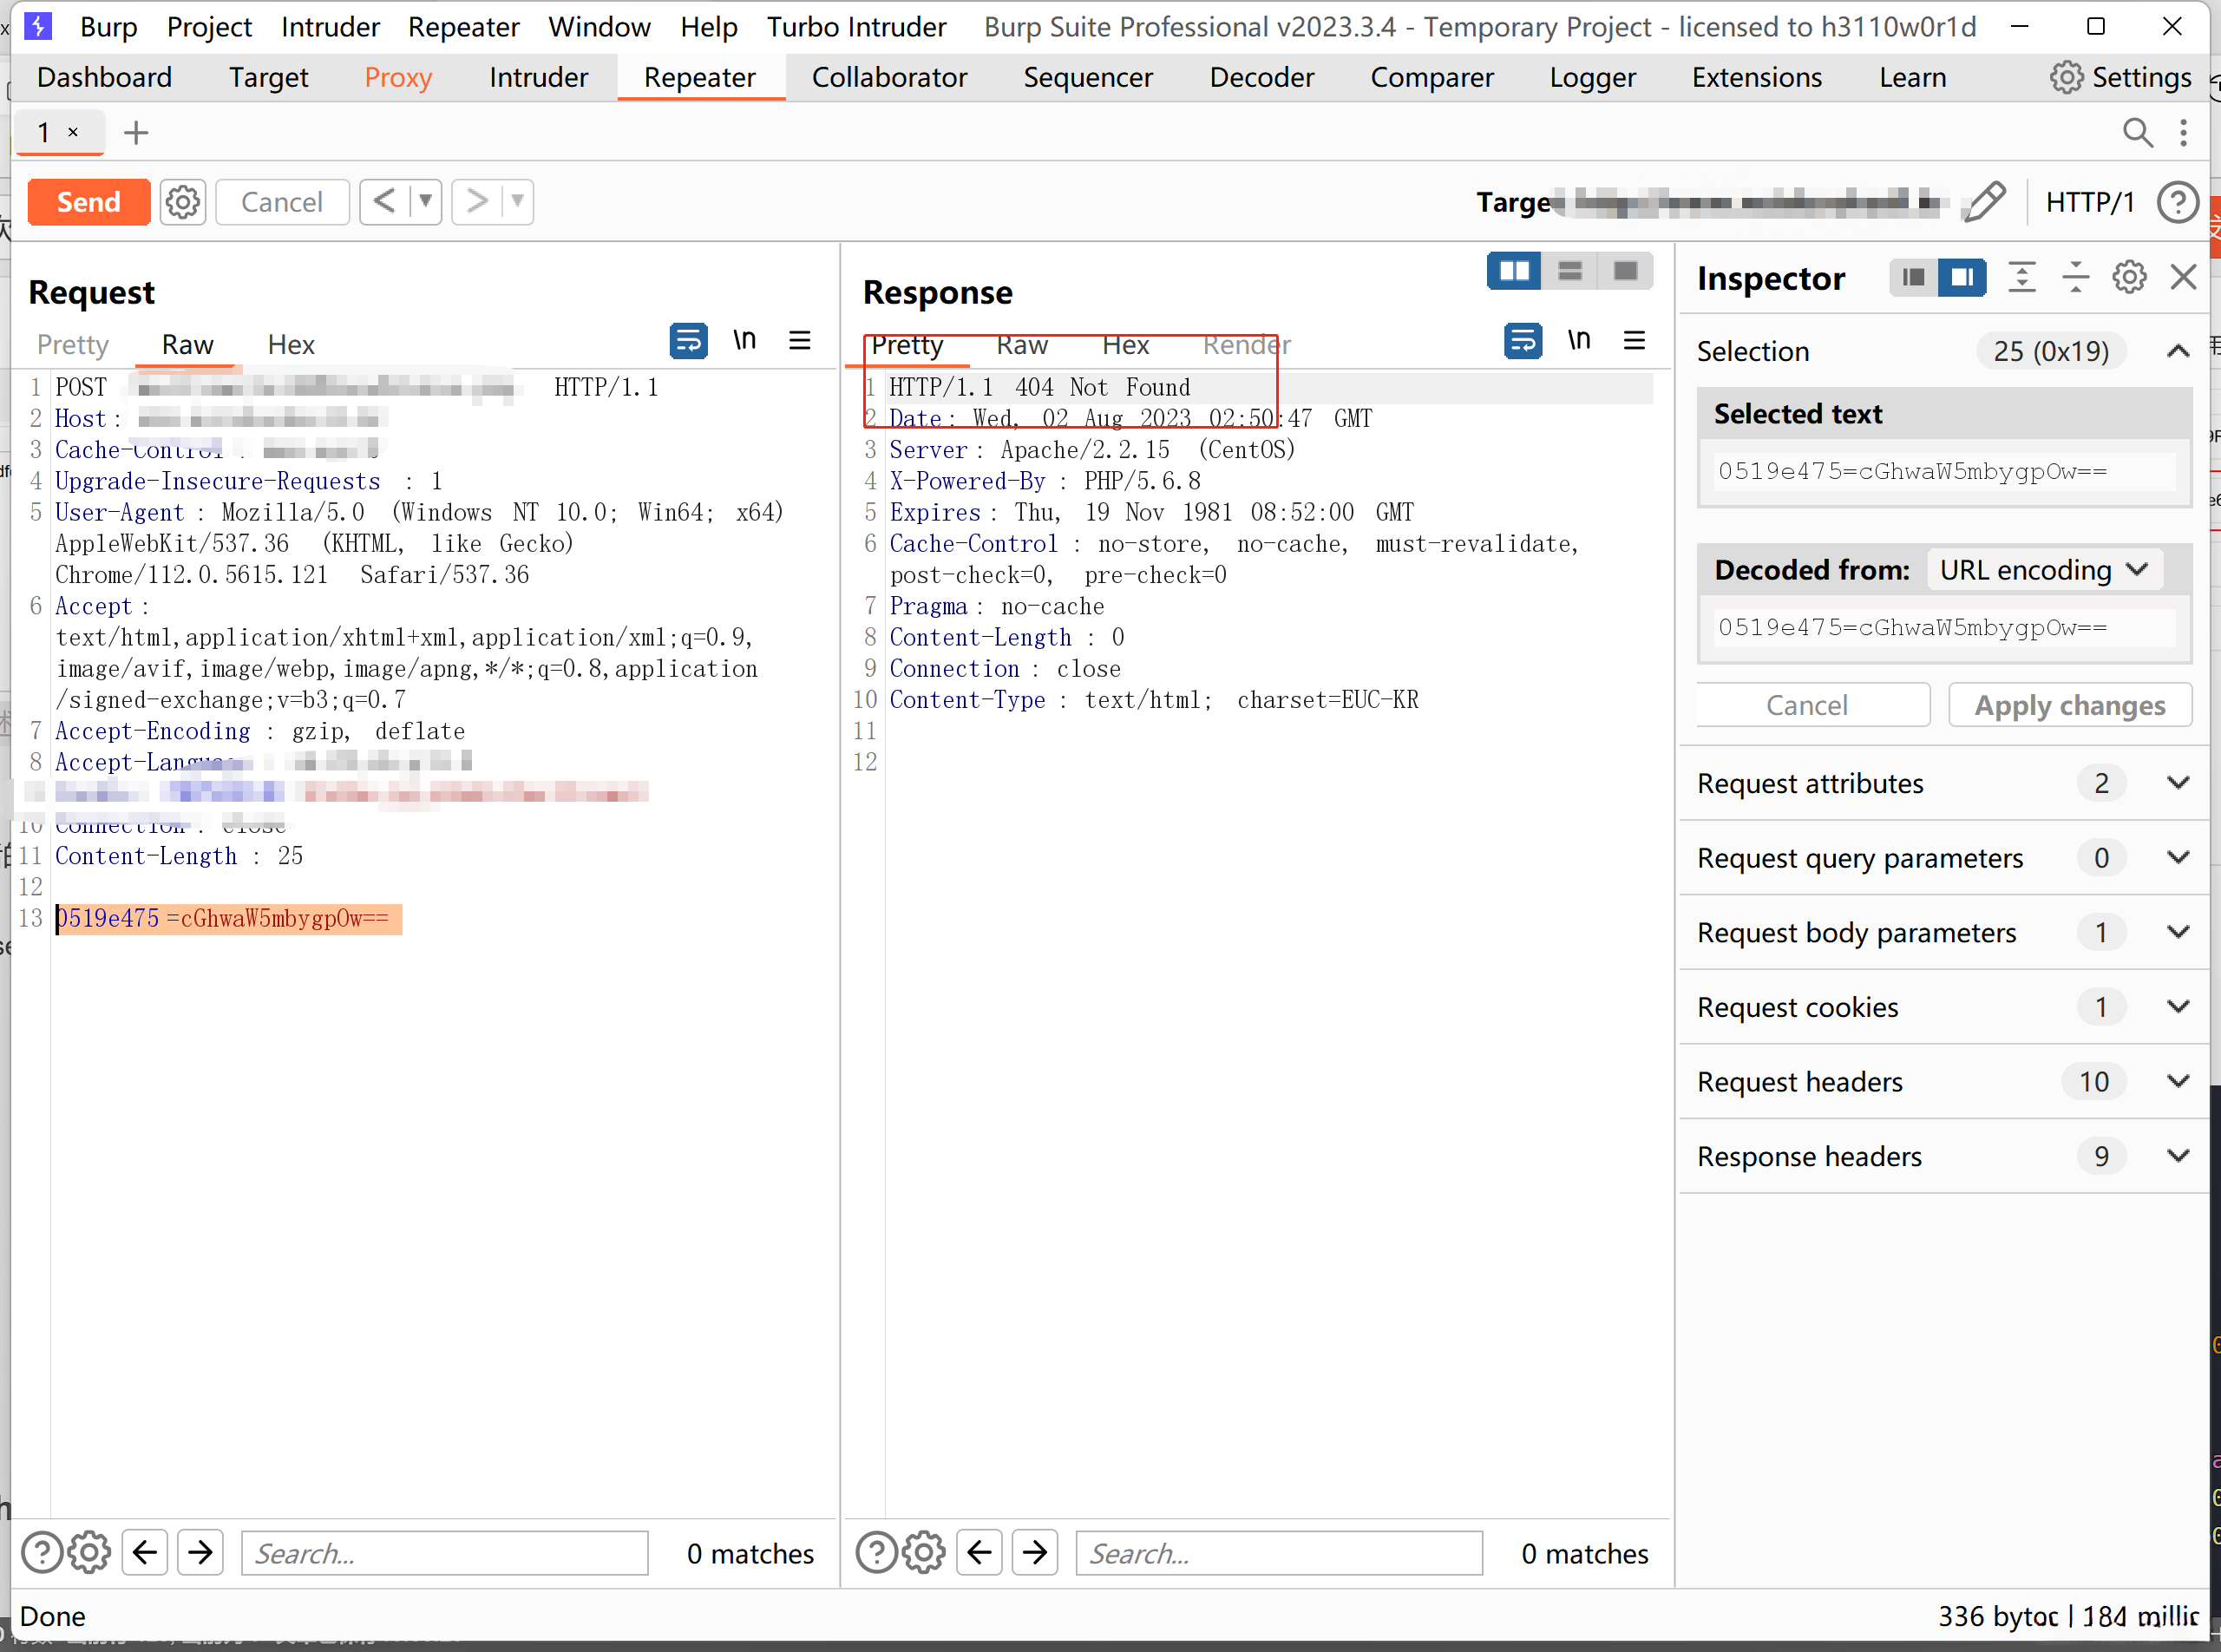Viewport: 2221px width, 1652px height.
Task: Open request send settings gear icon
Action: coord(182,201)
